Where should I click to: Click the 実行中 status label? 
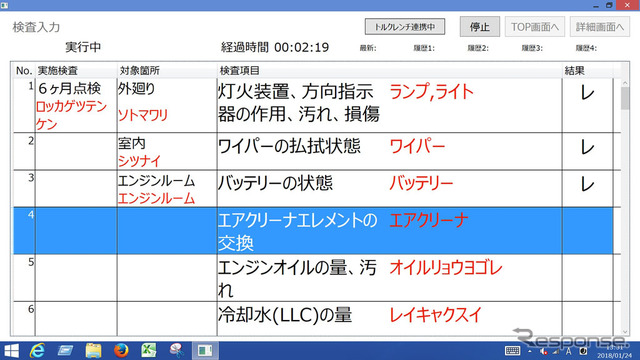coord(83,47)
